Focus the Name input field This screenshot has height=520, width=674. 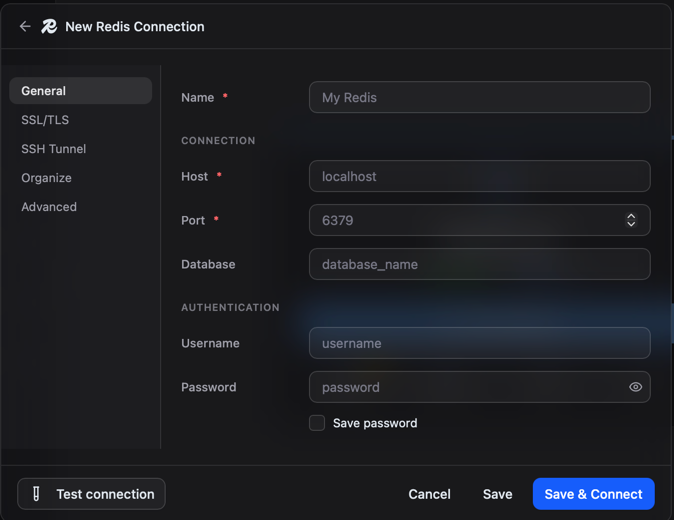(480, 97)
